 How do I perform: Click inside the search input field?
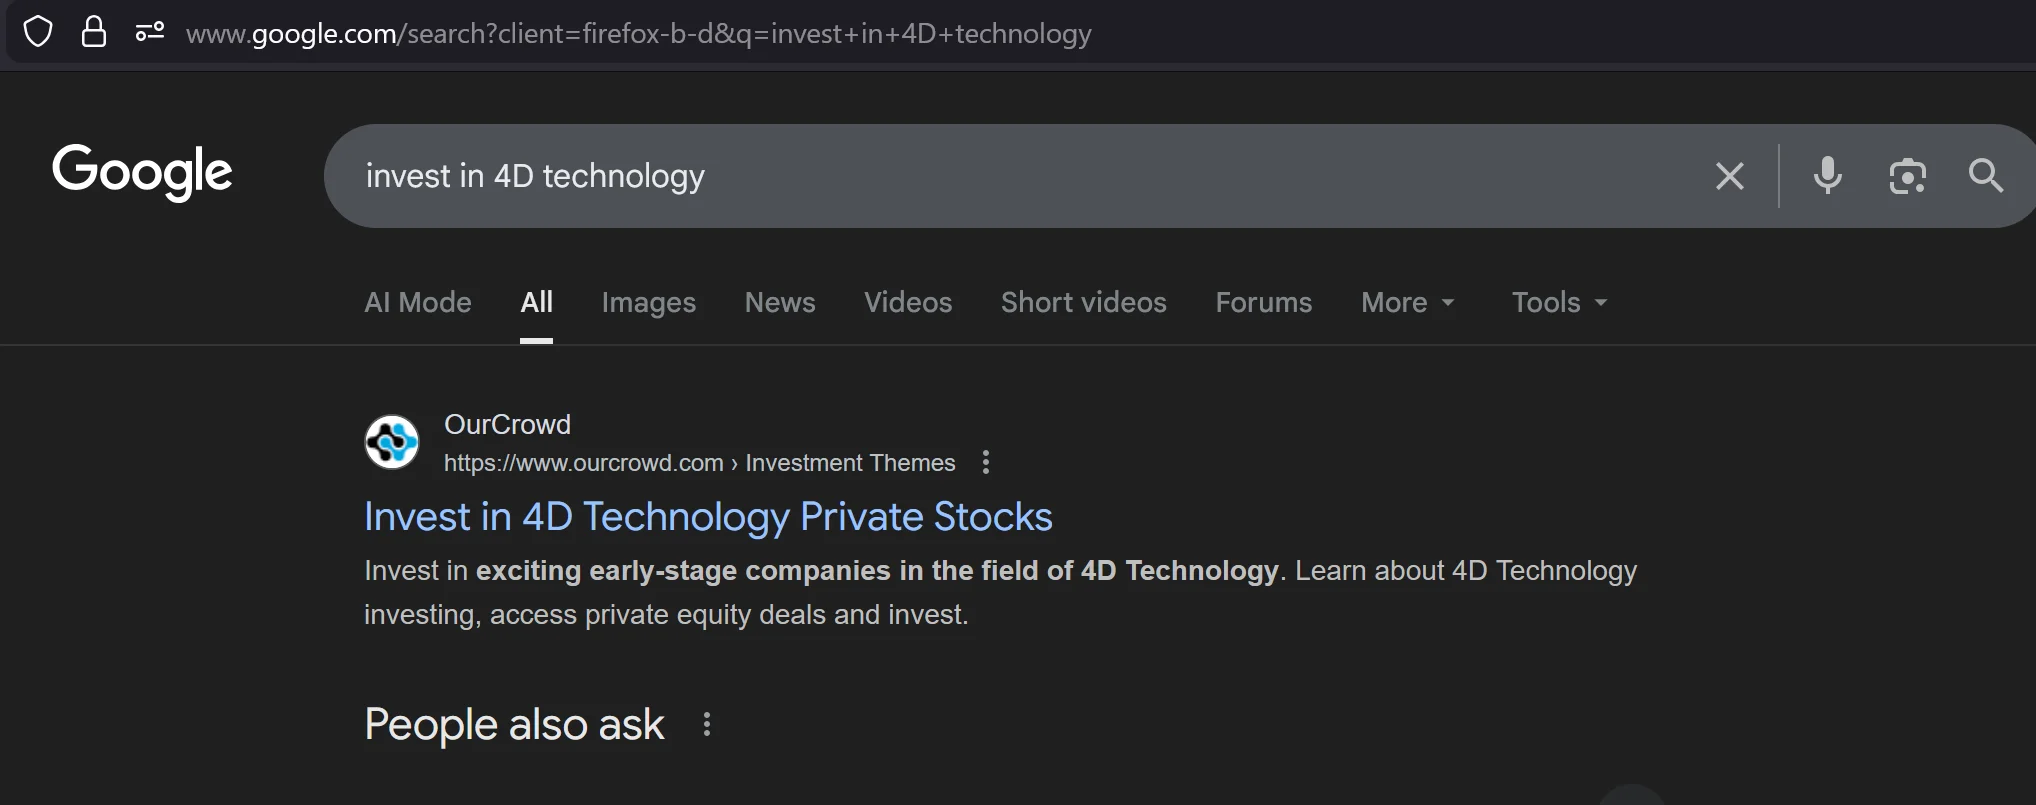click(900, 176)
